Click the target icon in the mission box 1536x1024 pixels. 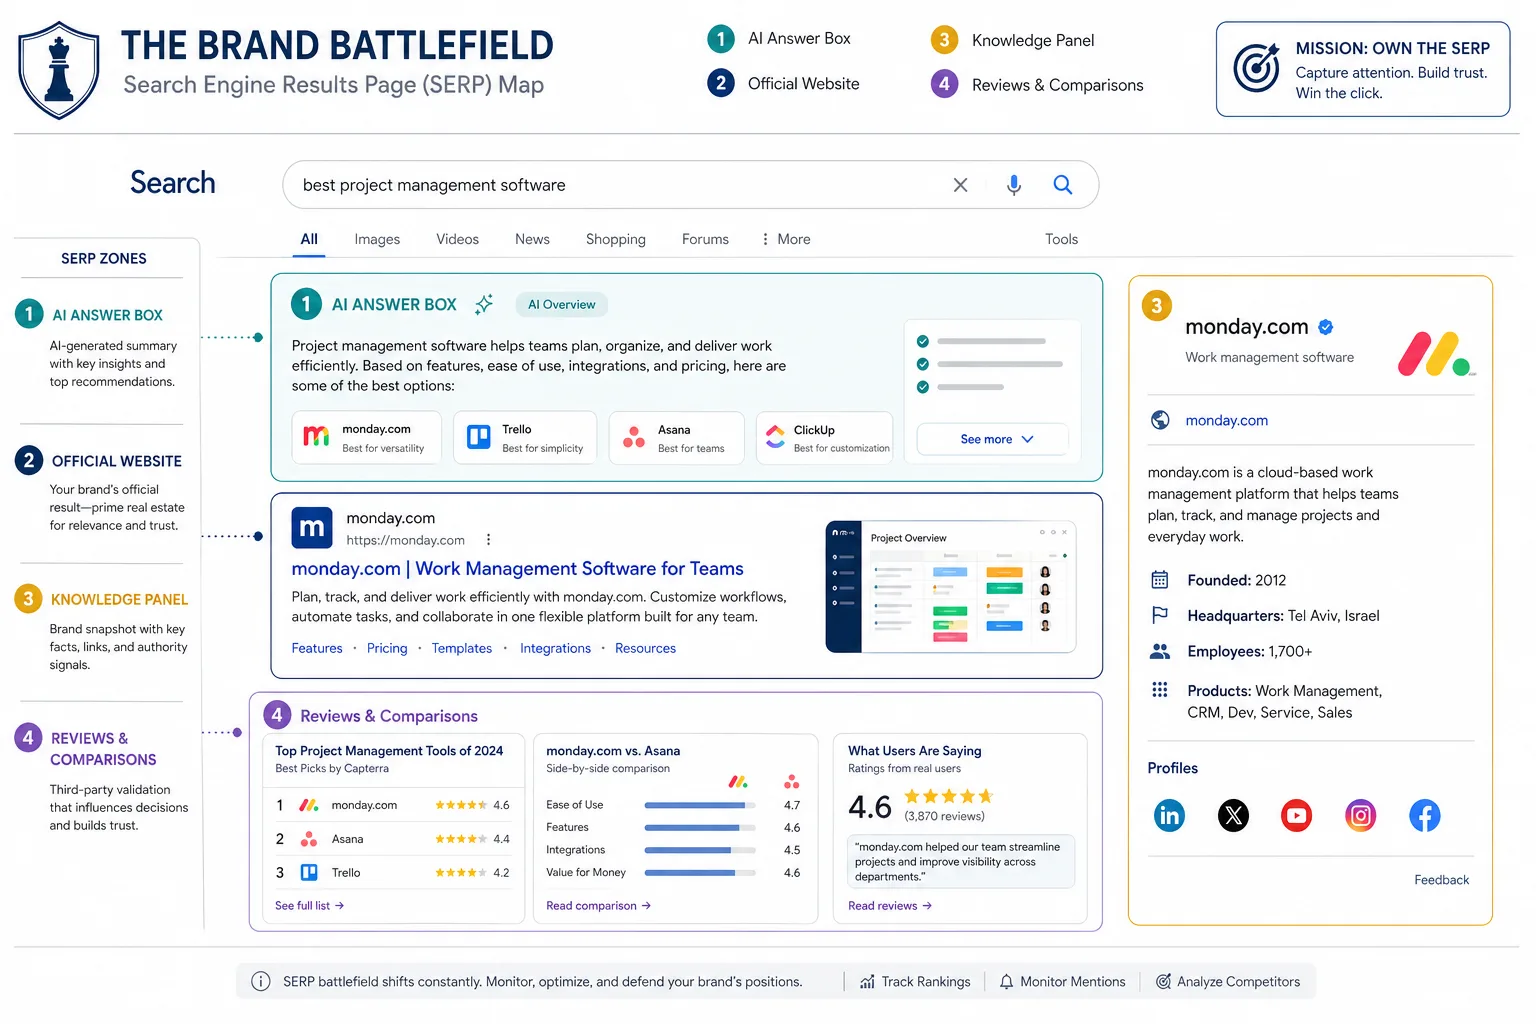tap(1256, 68)
